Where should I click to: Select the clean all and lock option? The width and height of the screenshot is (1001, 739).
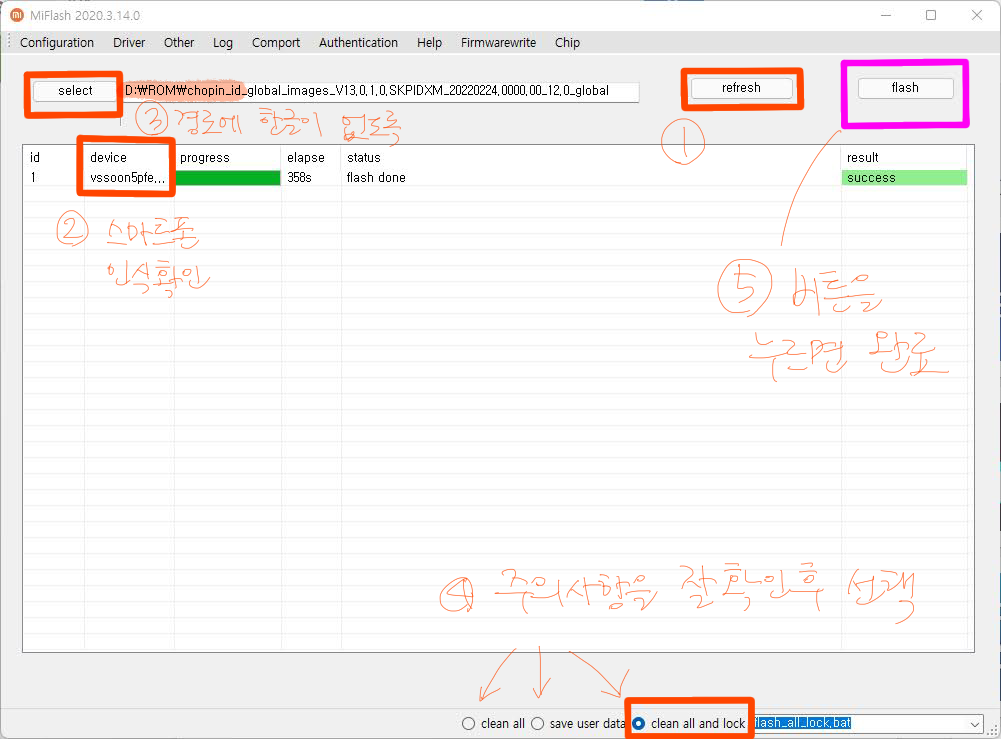[638, 724]
